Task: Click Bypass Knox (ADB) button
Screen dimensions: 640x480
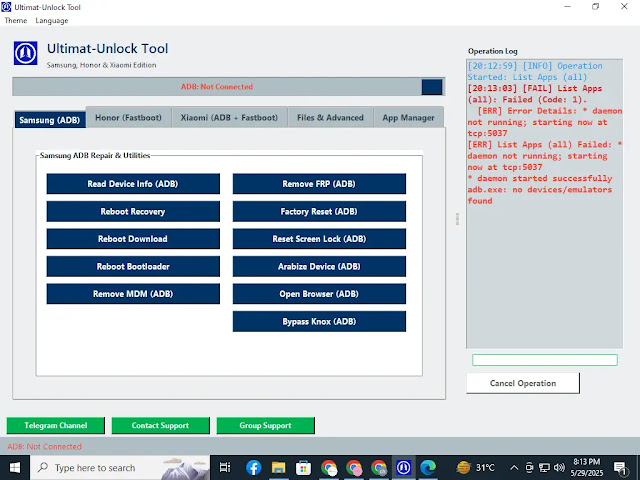Action: pos(319,321)
